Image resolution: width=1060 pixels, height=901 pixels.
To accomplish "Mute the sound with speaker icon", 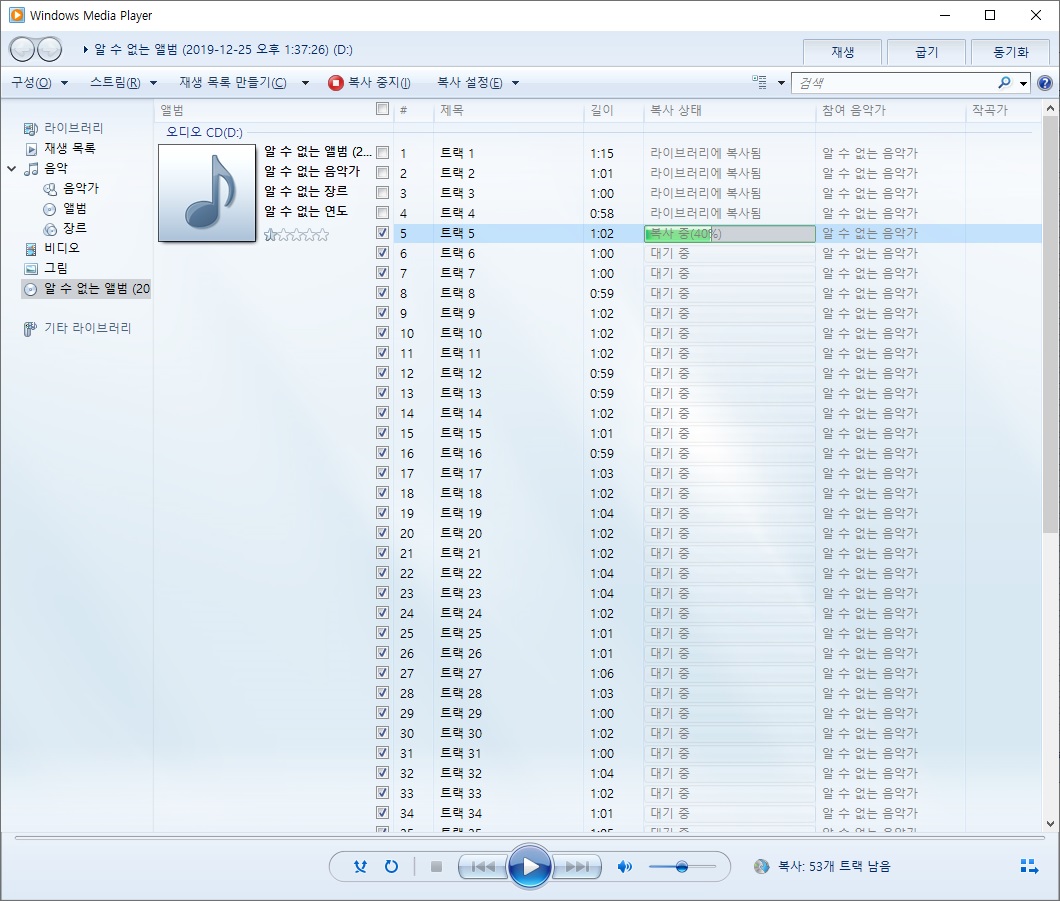I will pos(625,866).
